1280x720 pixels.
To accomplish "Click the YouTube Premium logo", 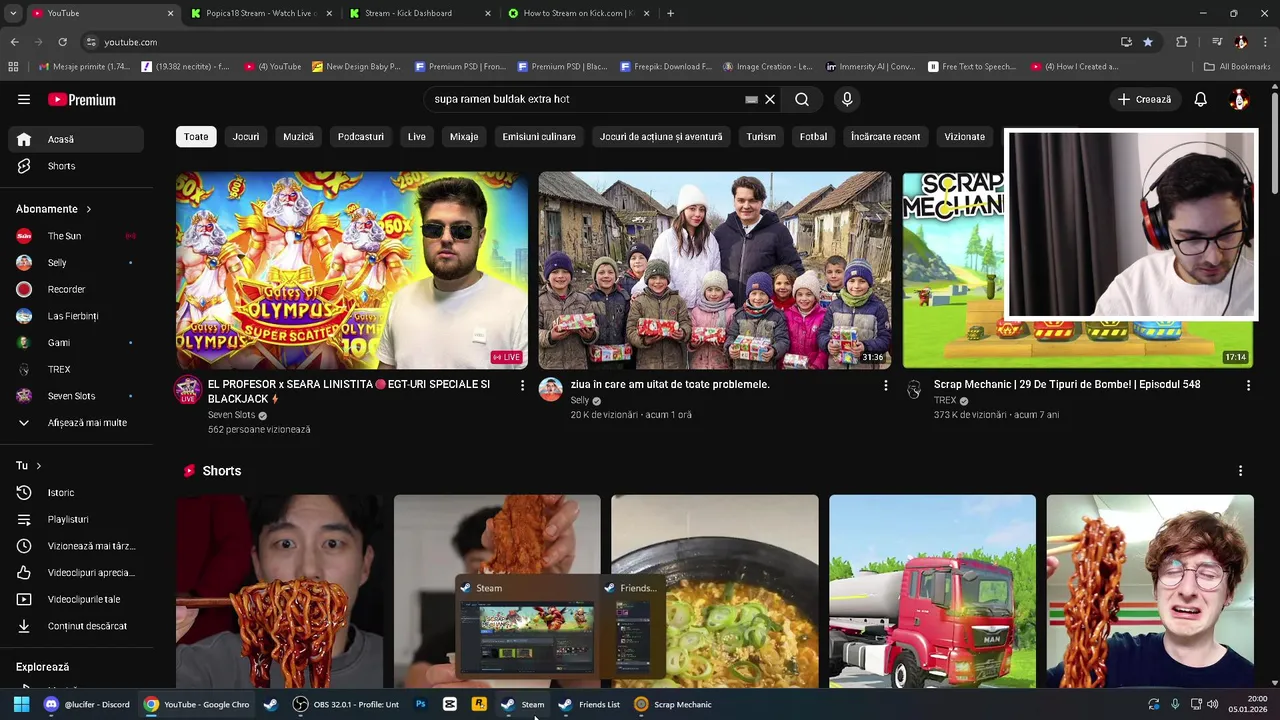I will 82,99.
